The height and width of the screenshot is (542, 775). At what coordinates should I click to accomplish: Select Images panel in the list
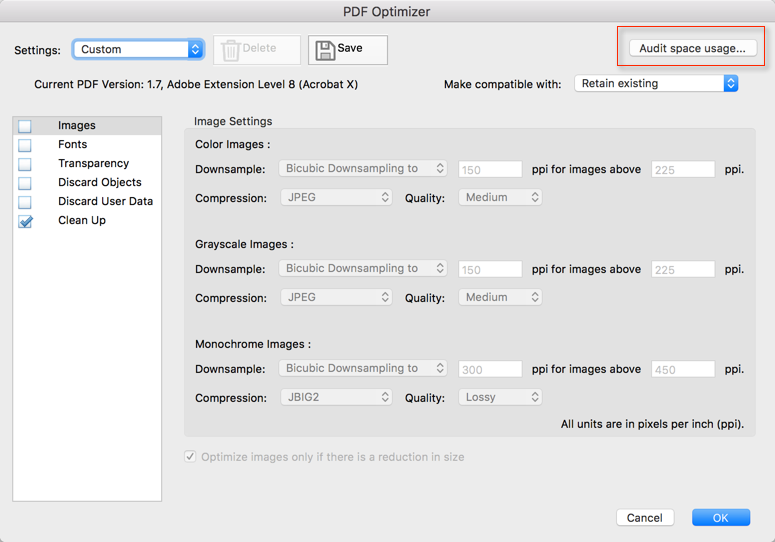[x=77, y=126]
